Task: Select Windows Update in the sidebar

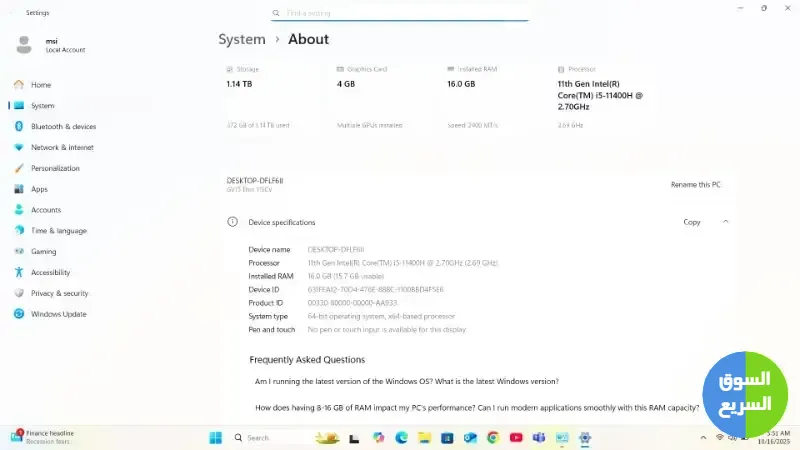Action: 58,314
